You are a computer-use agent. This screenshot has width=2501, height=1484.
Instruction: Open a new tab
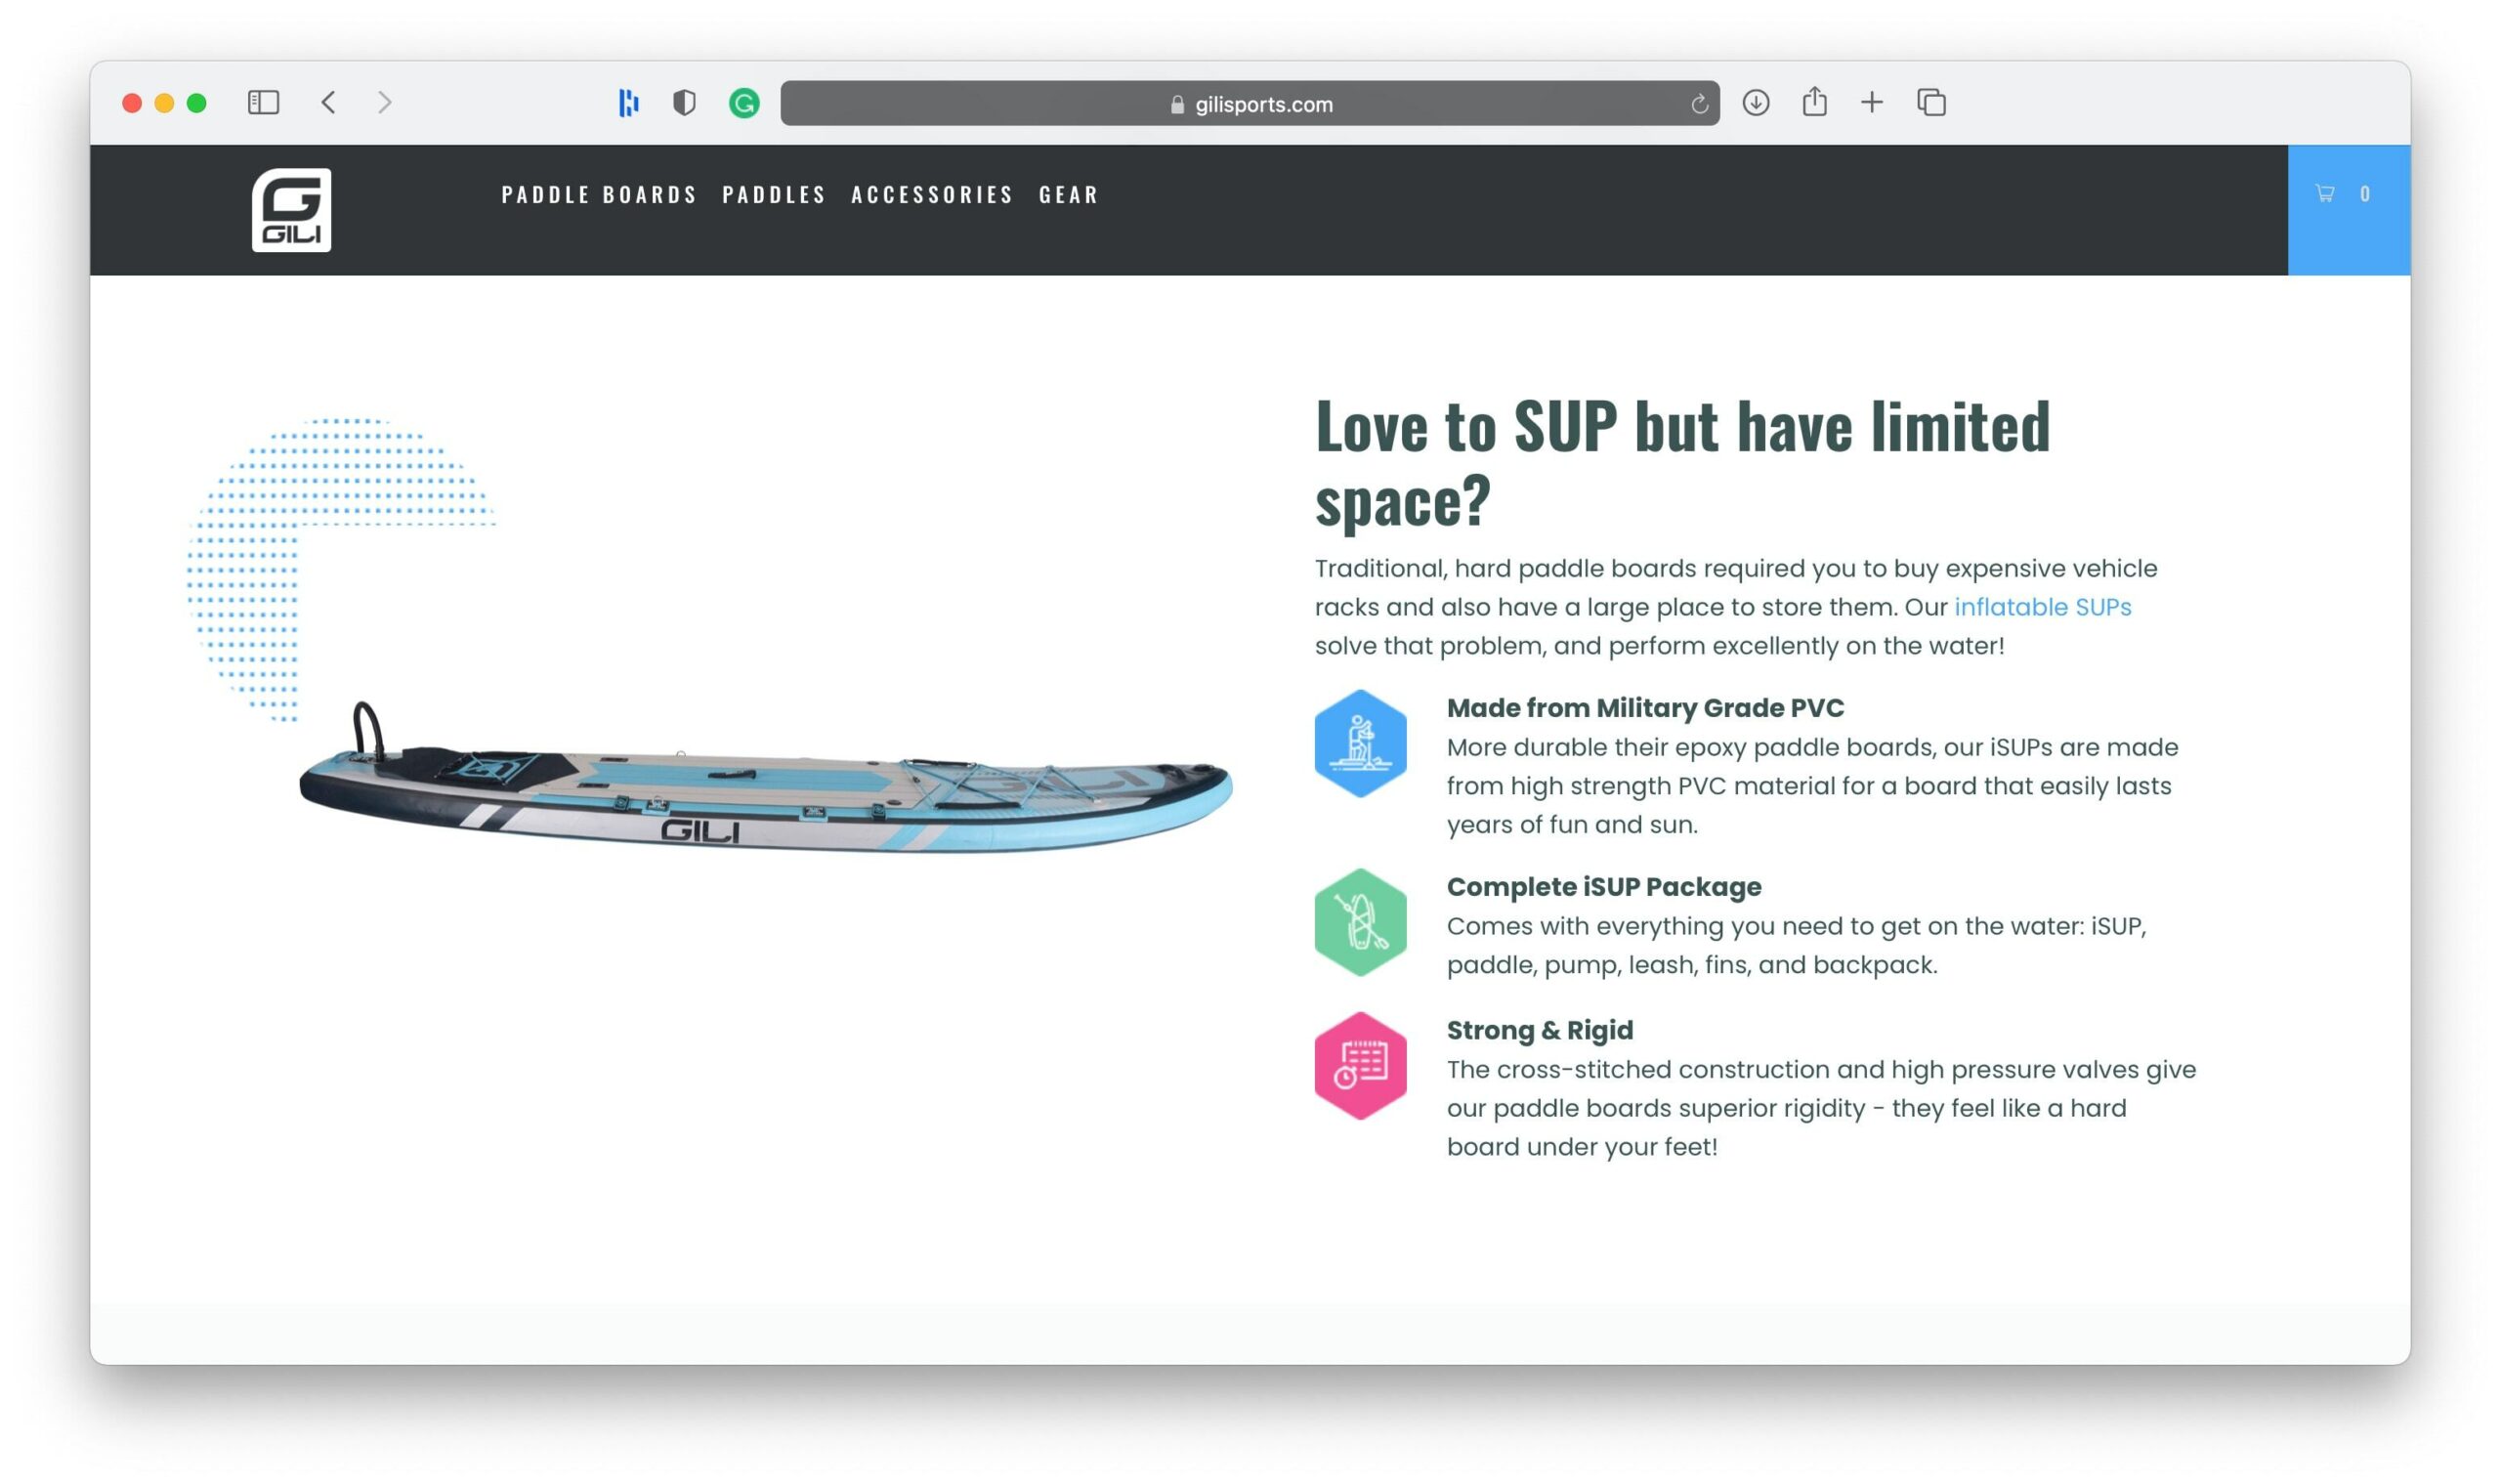[x=1871, y=103]
